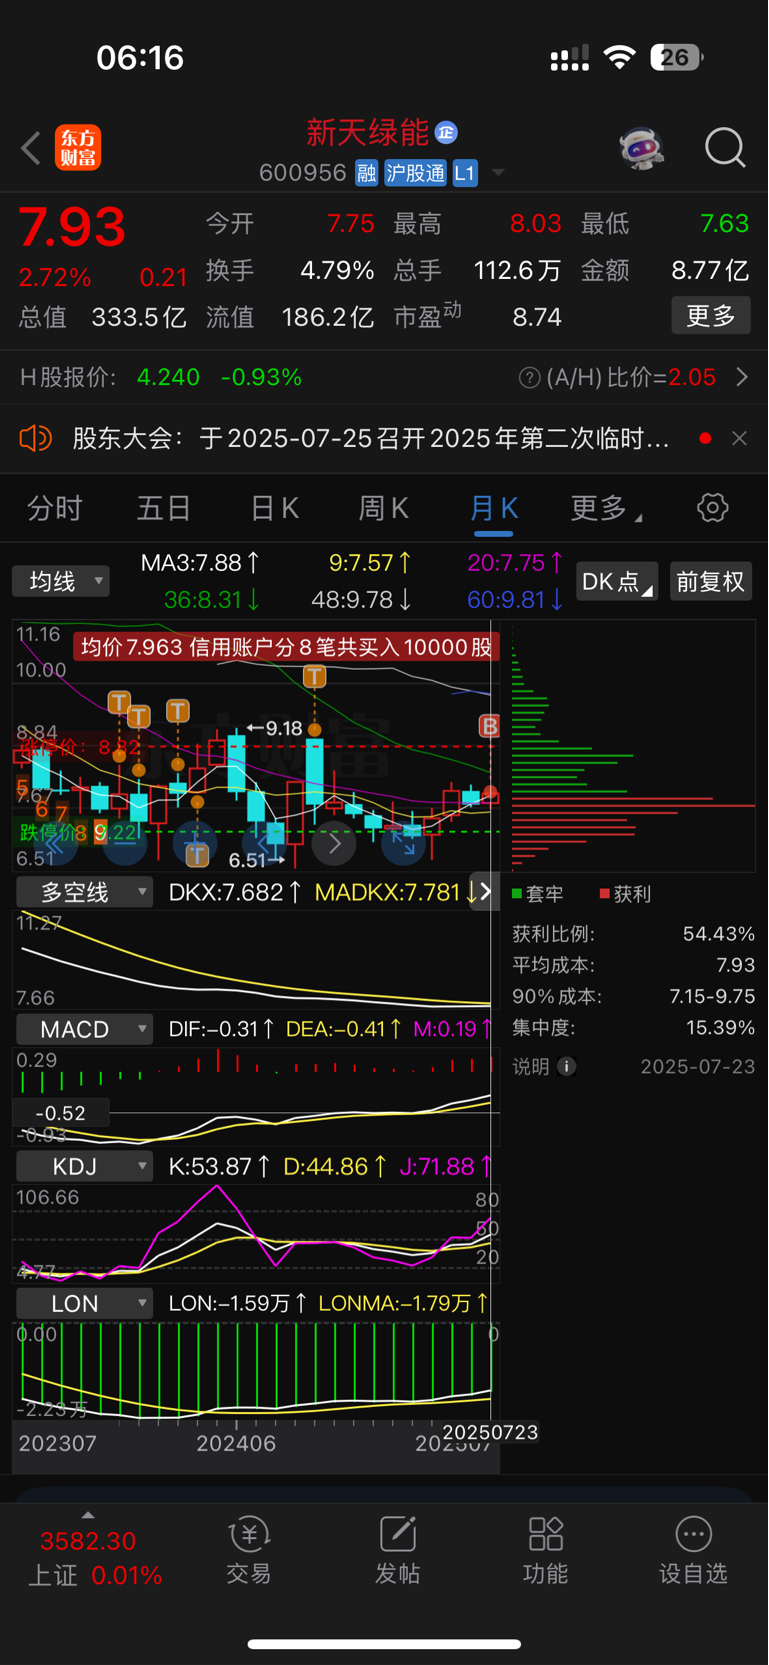Screen dimensions: 769x1665
Task: Tap the 涨停价 8.82 label
Action: tap(80, 746)
